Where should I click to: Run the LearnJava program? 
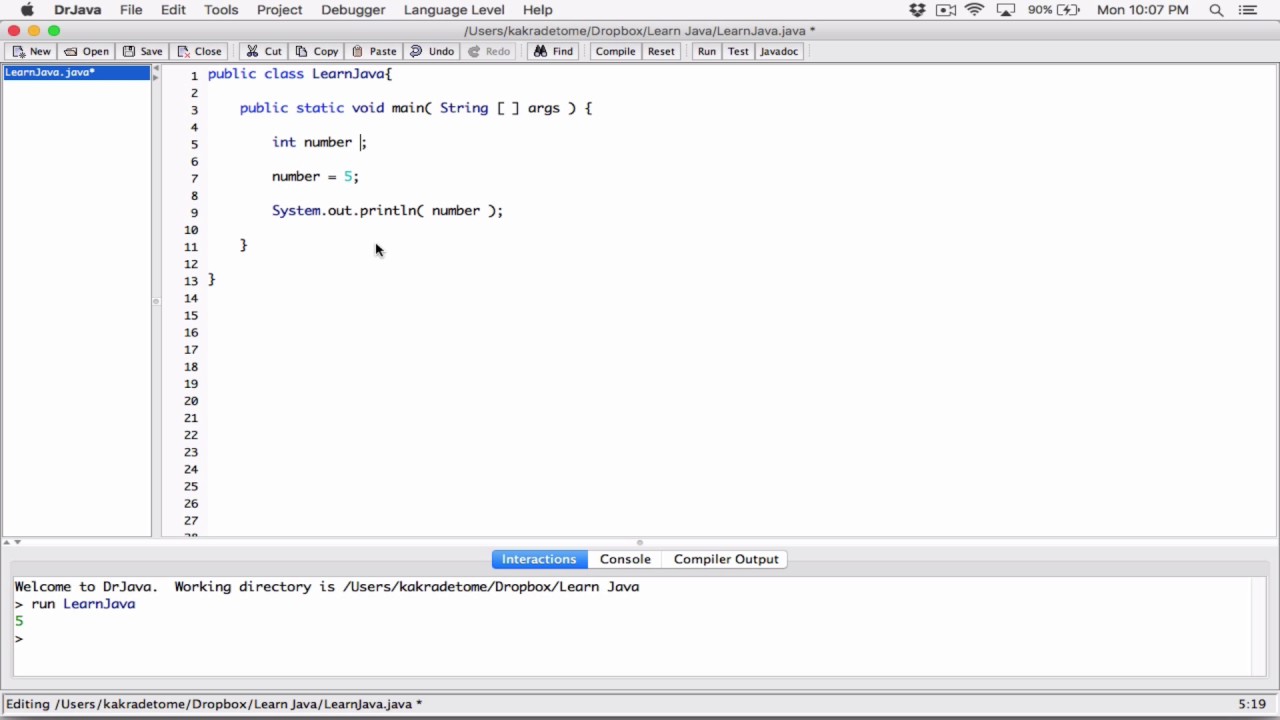(x=707, y=51)
